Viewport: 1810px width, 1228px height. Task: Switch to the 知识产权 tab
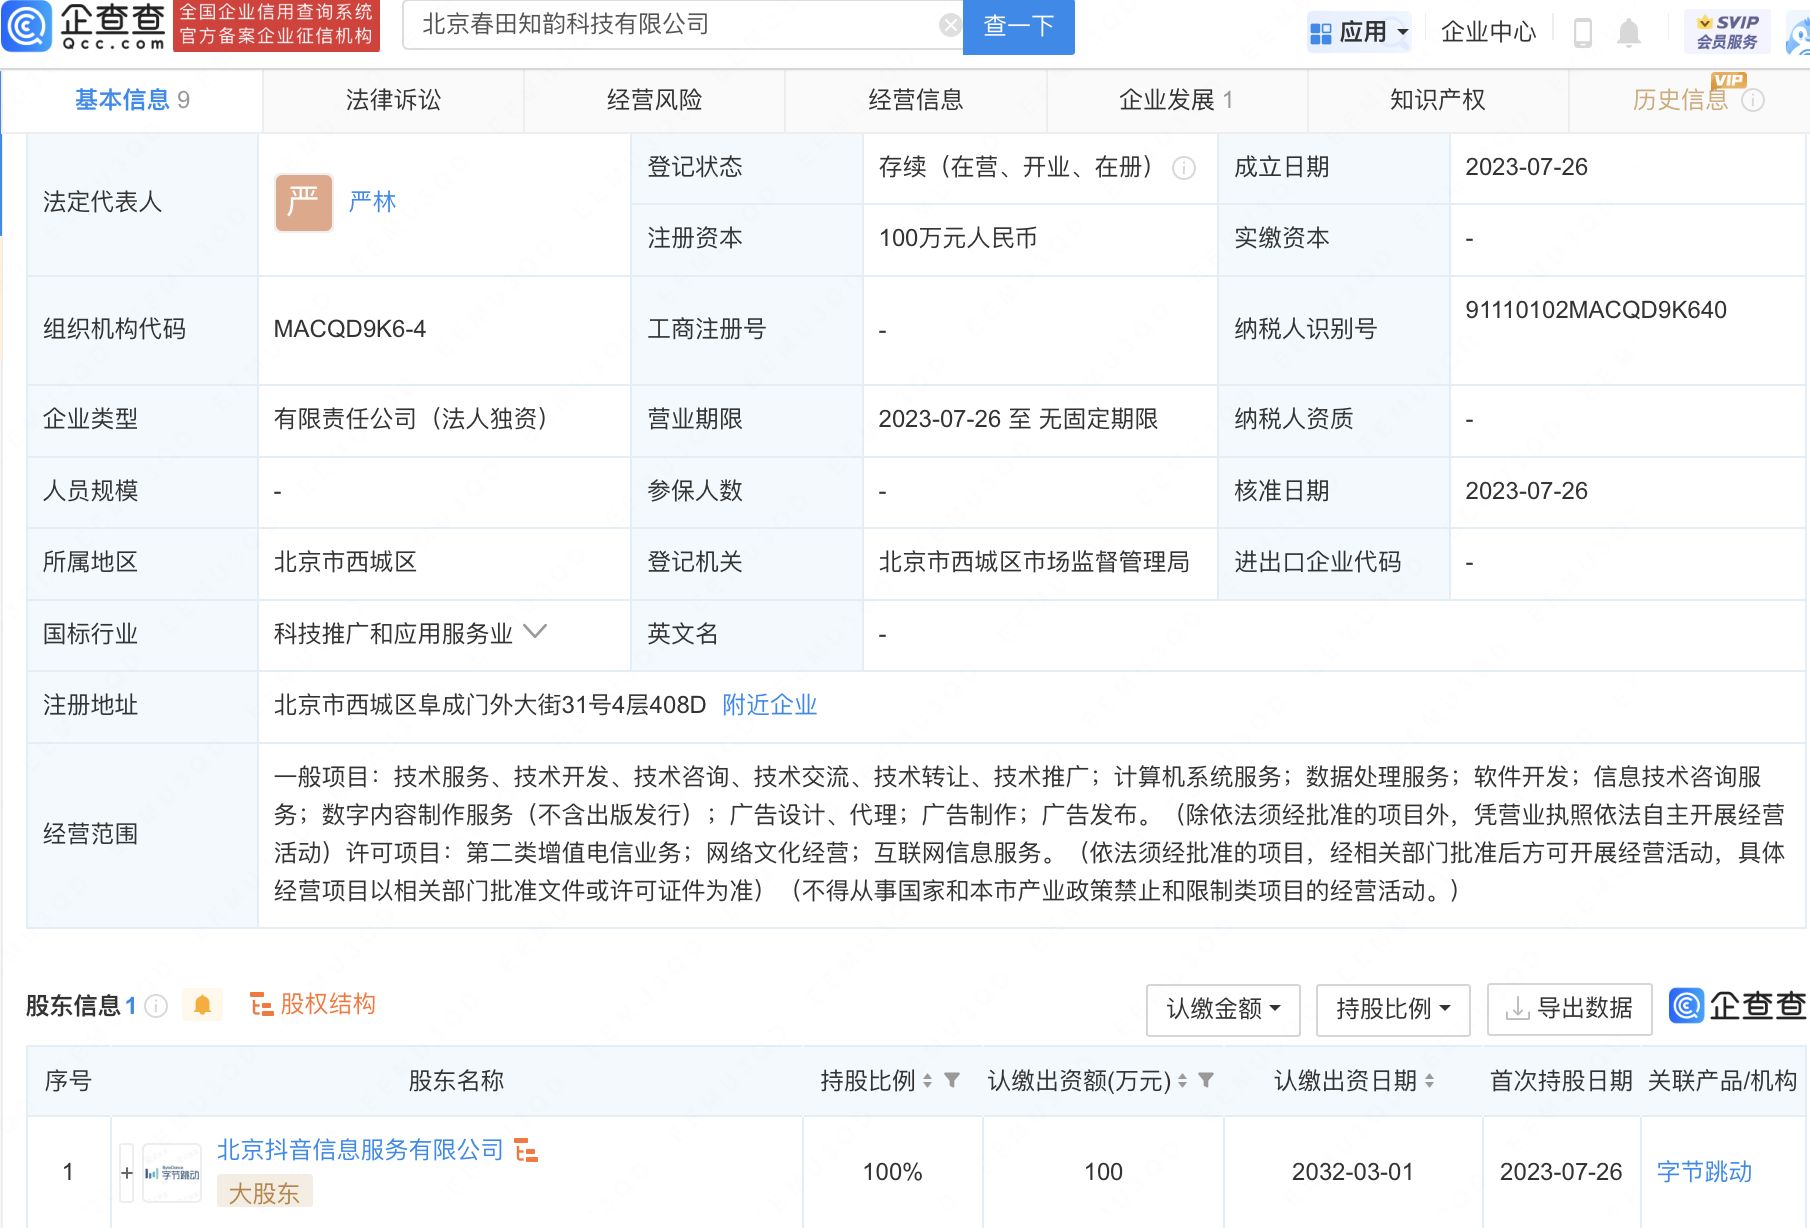[1437, 100]
